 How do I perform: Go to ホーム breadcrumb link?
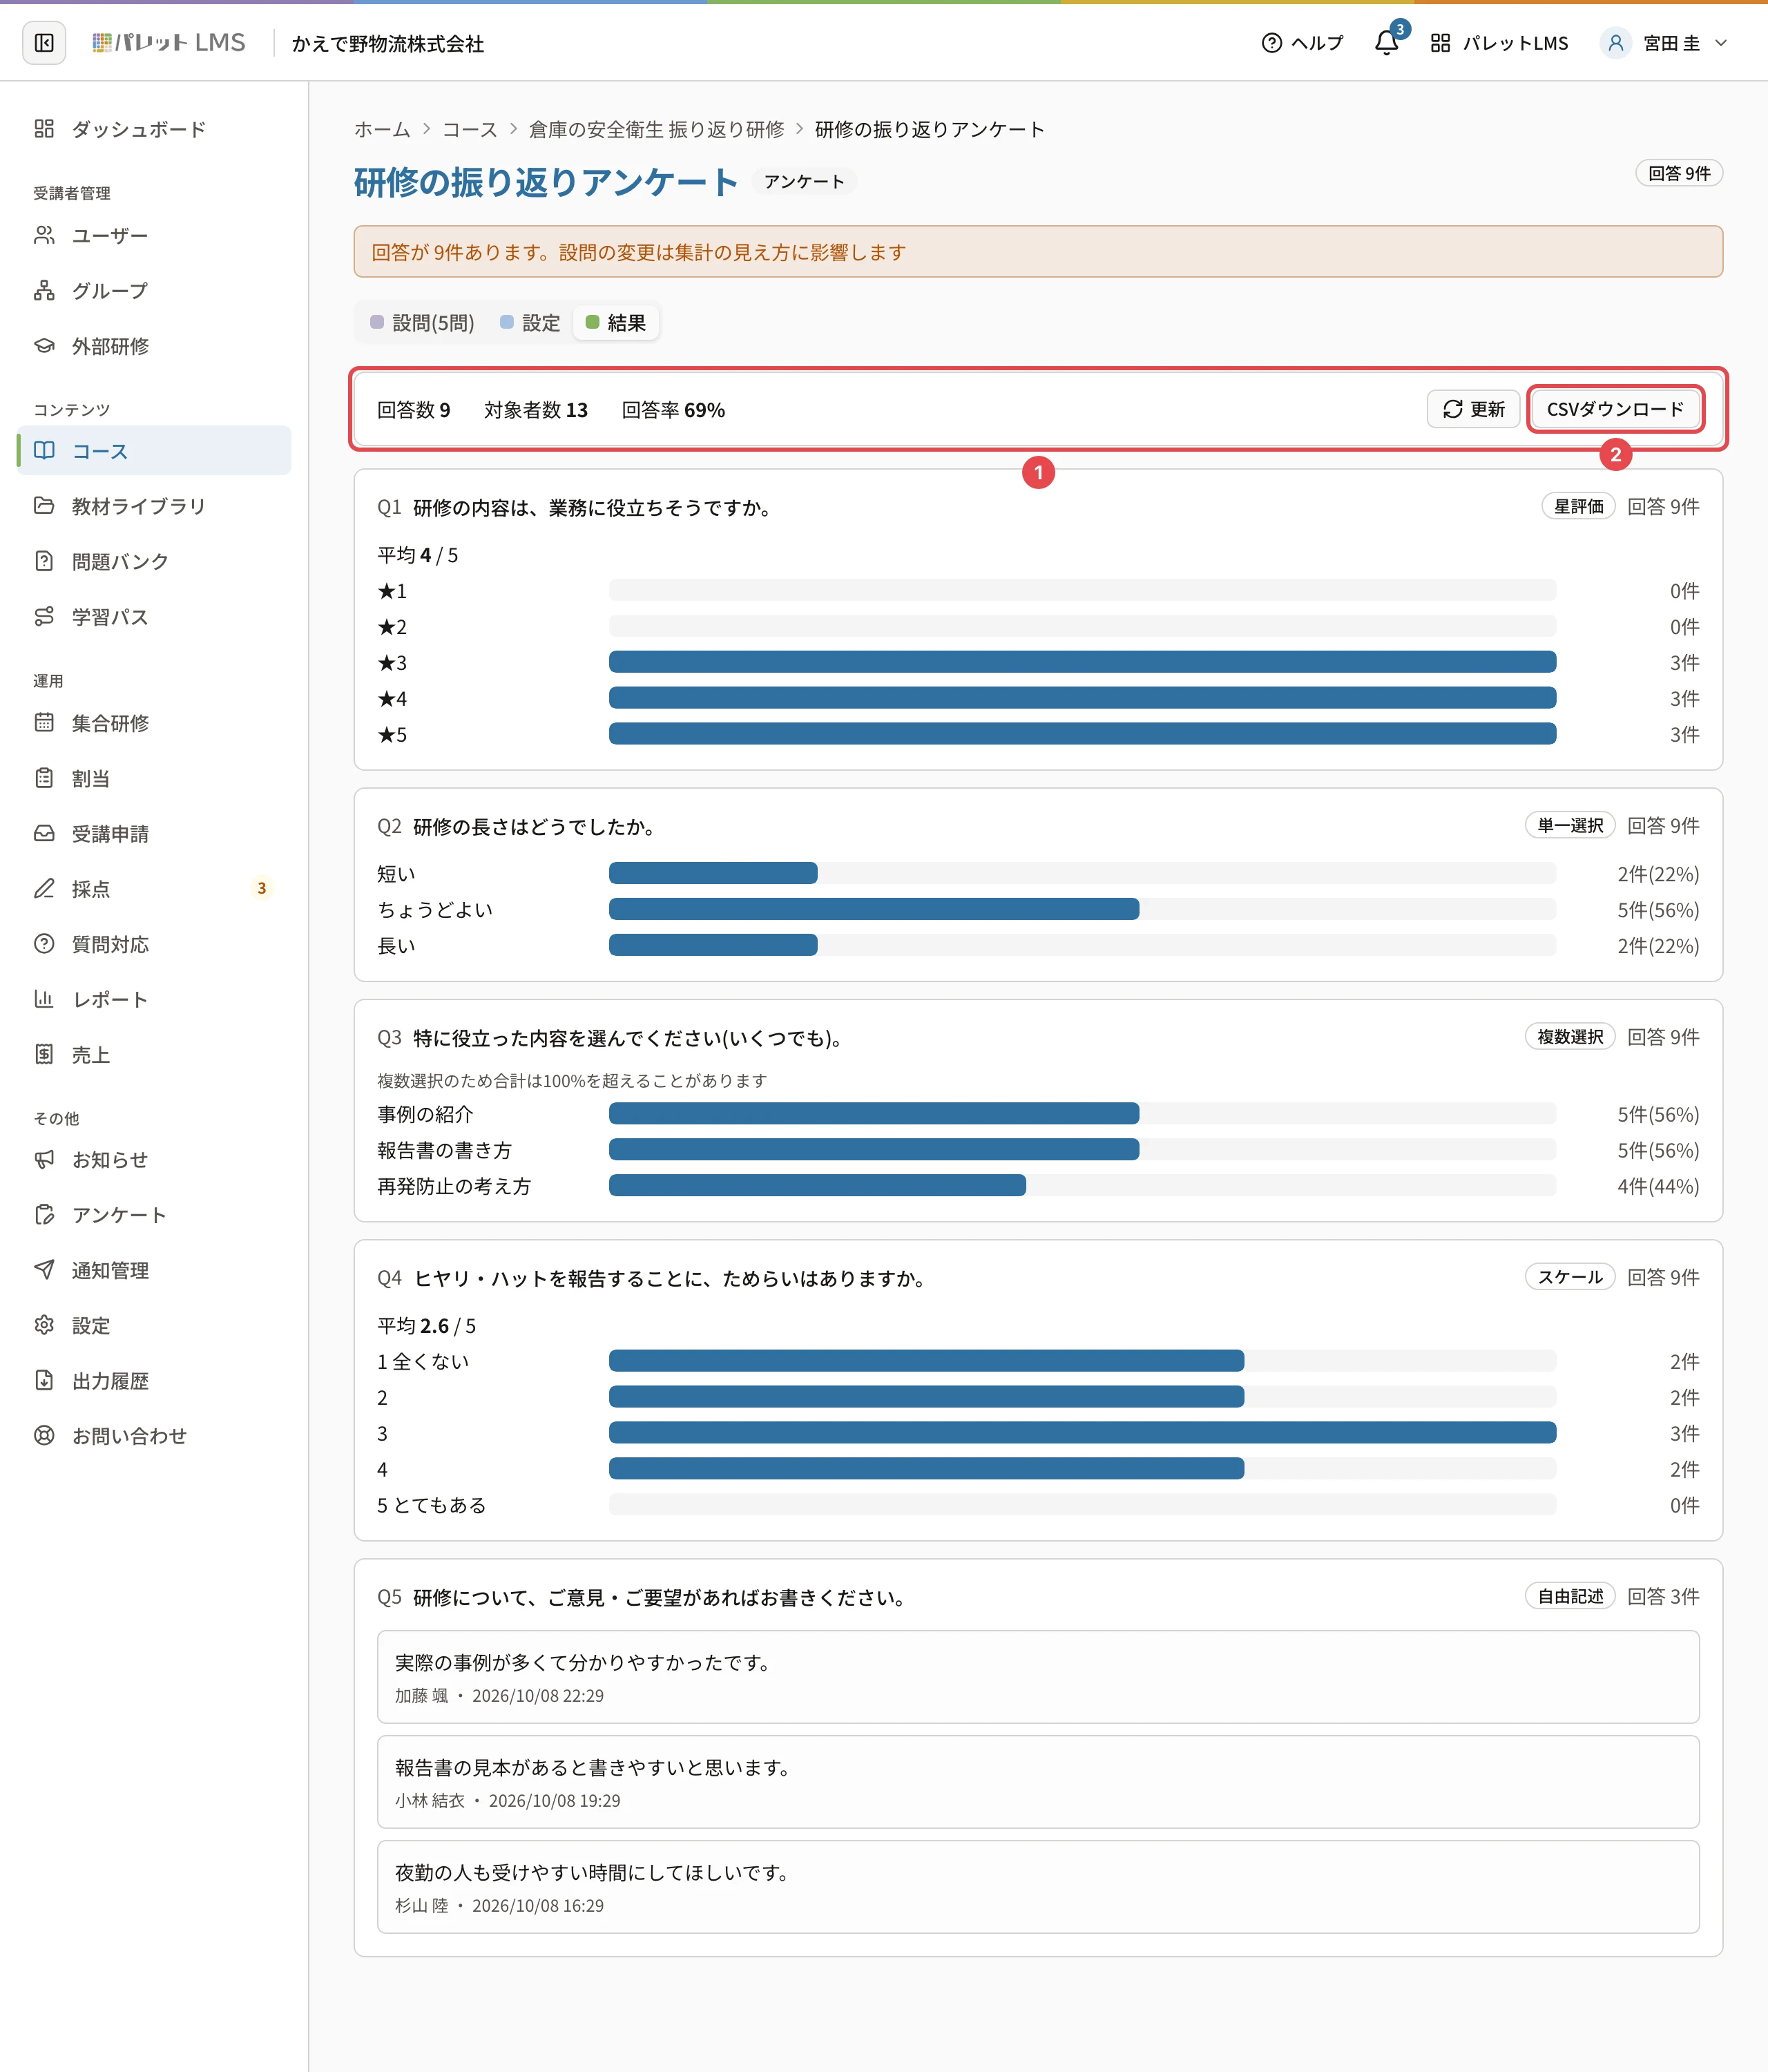tap(382, 129)
